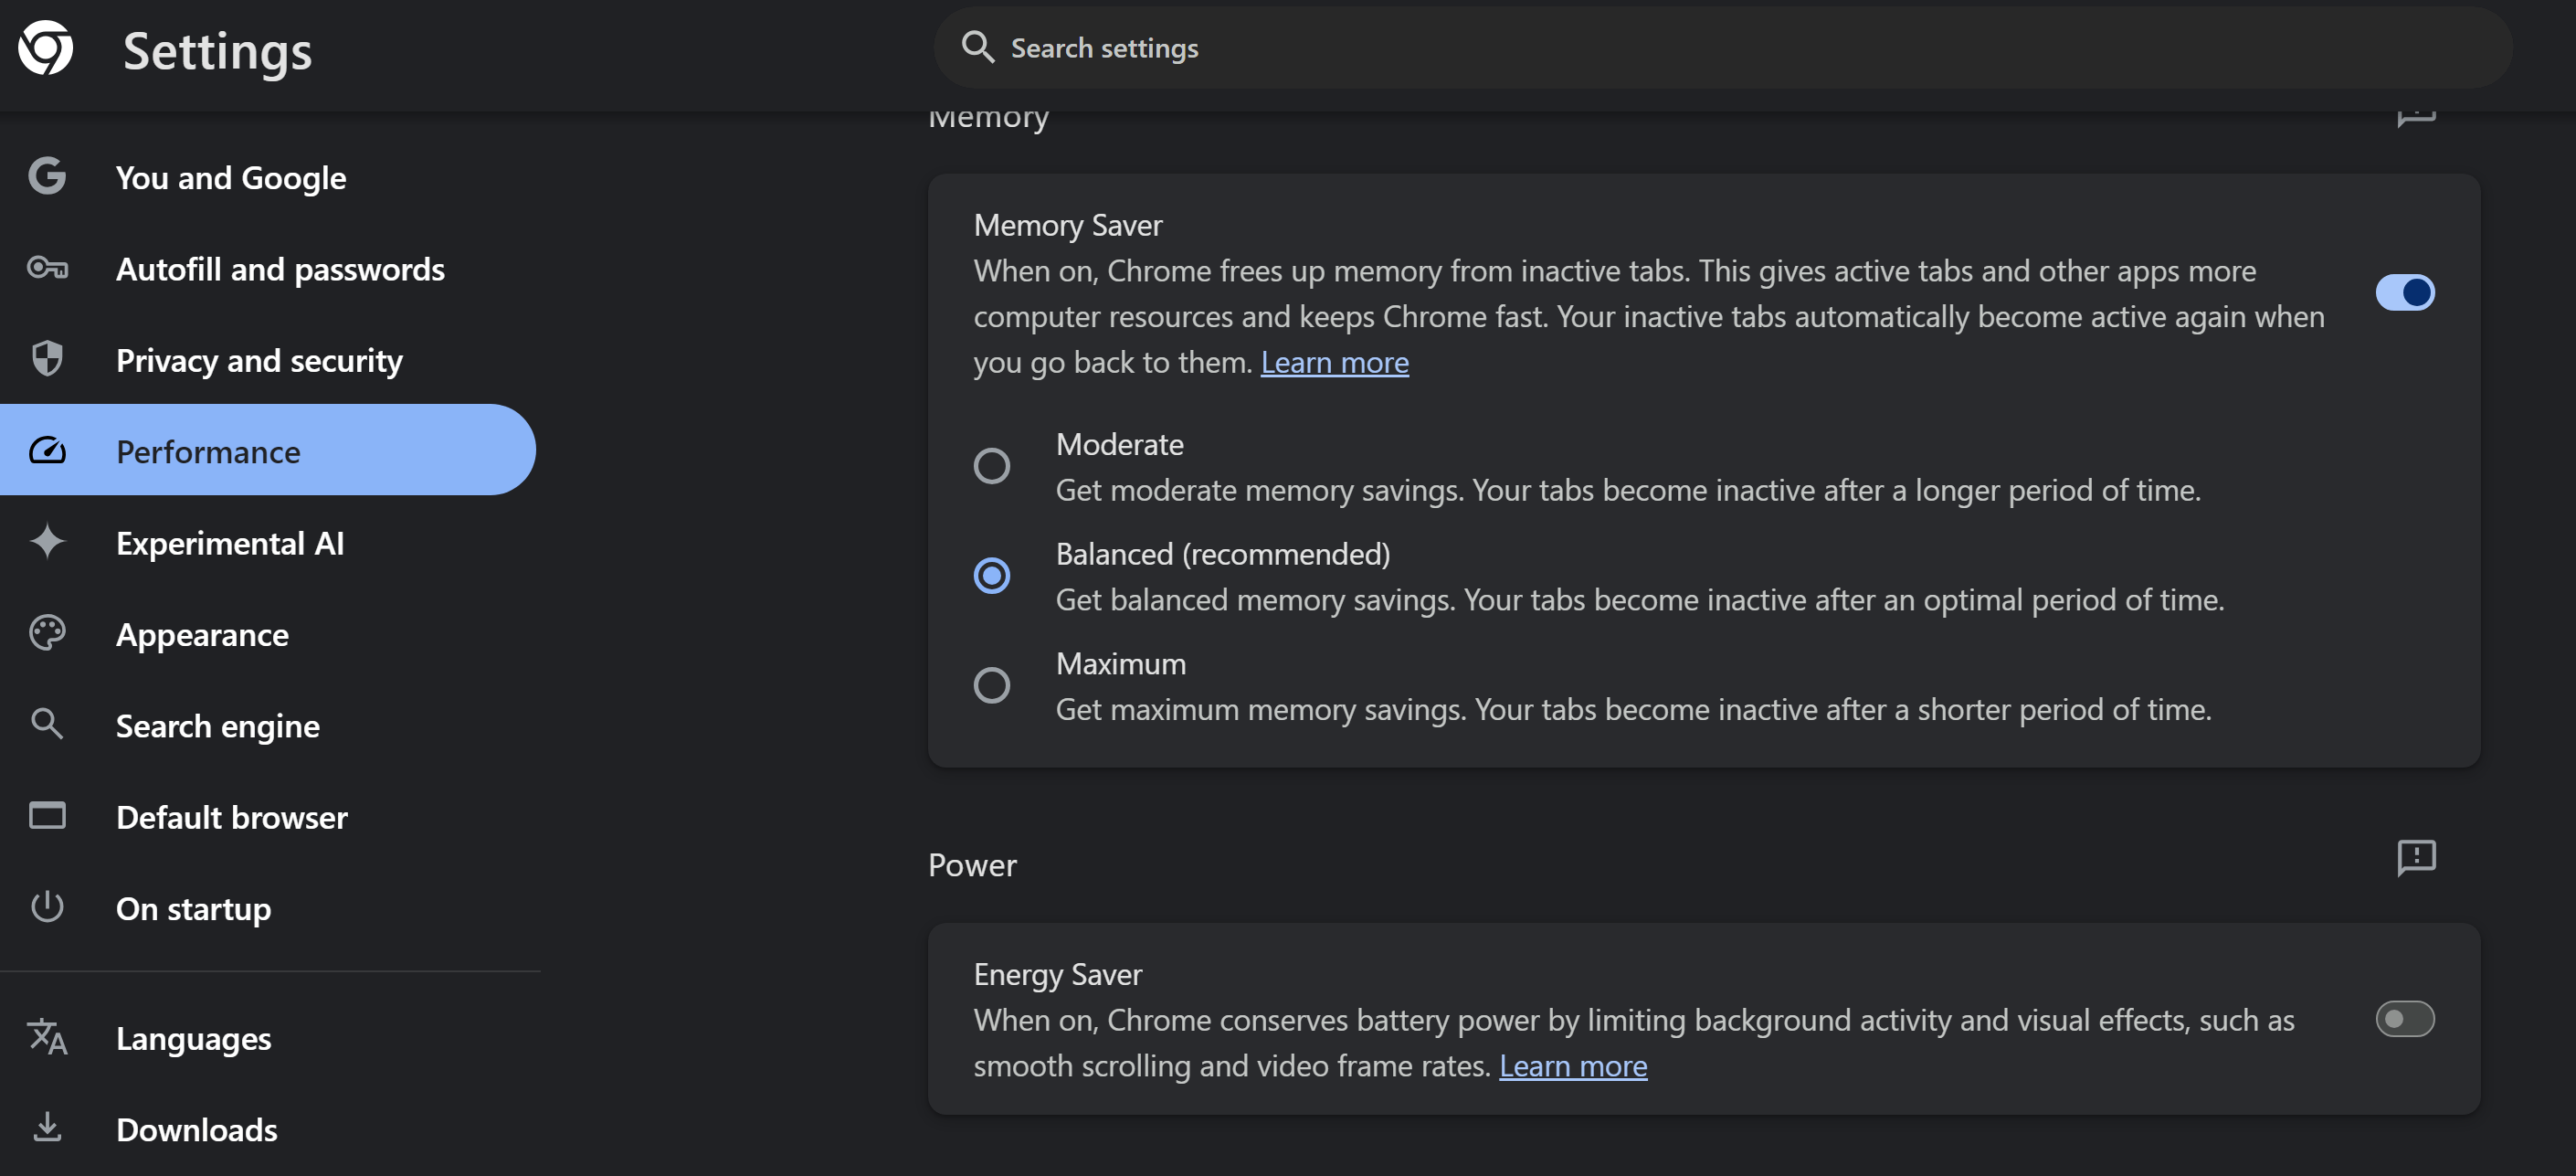2576x1176 pixels.
Task: Click the Languages translate icon
Action: (x=47, y=1037)
